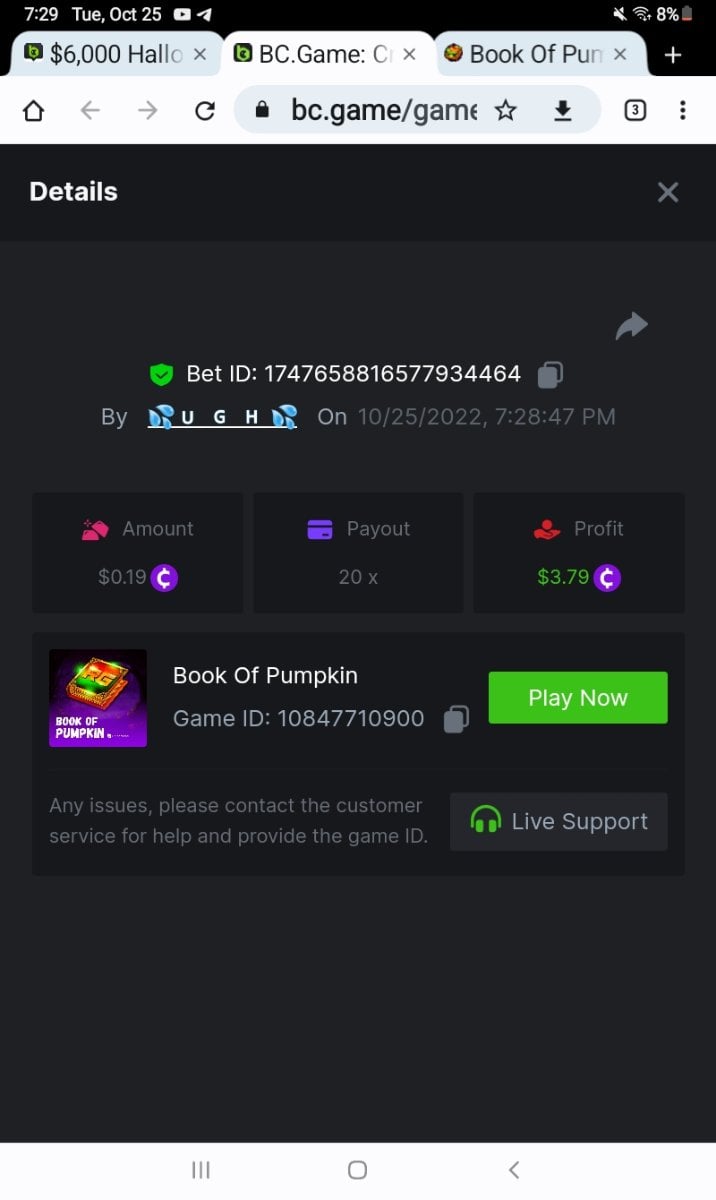Tap the browser download icon

click(563, 110)
